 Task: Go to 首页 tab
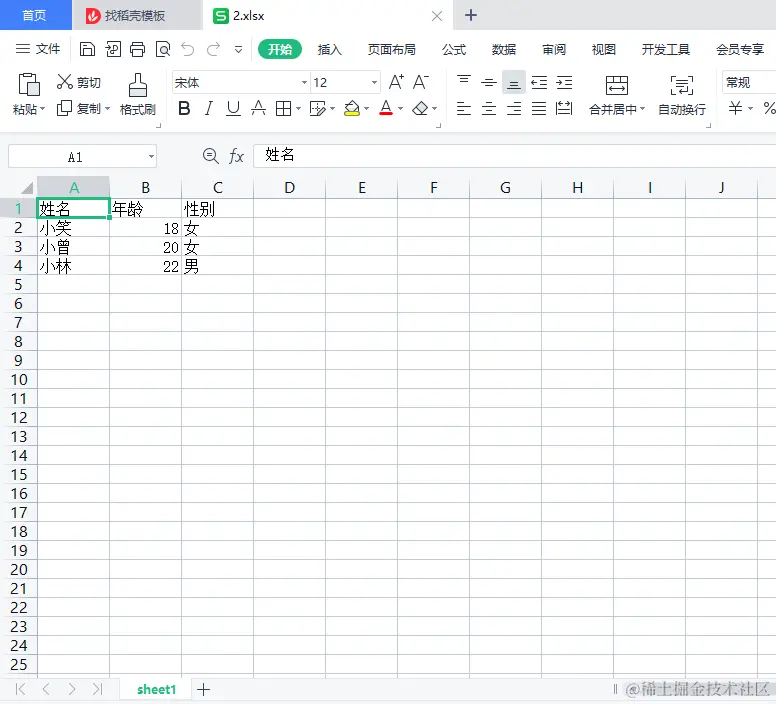(35, 15)
